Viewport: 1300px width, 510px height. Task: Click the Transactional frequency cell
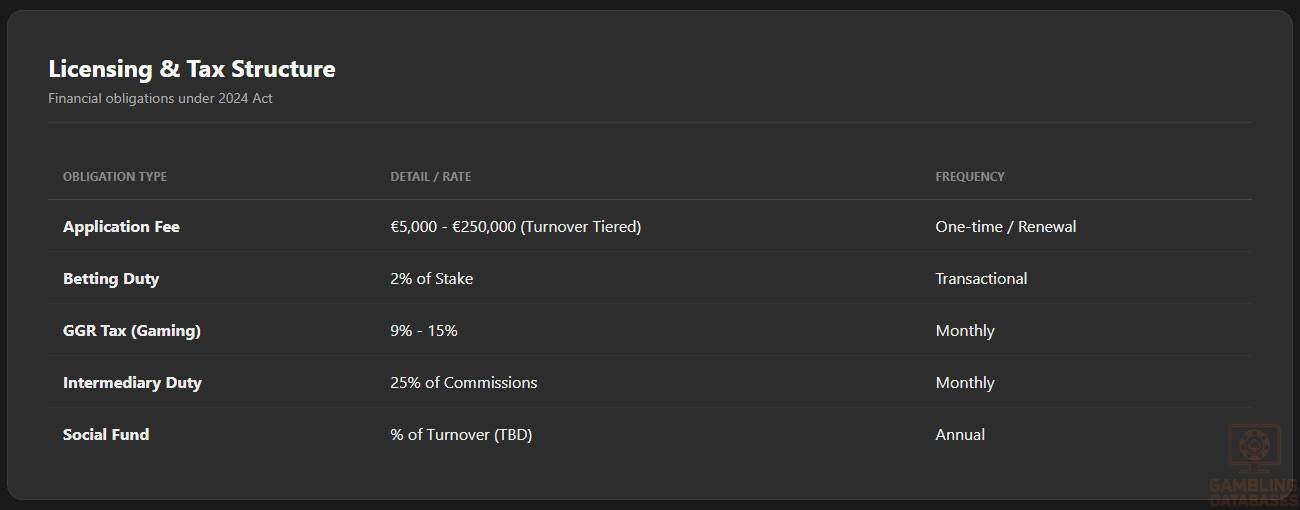tap(981, 279)
